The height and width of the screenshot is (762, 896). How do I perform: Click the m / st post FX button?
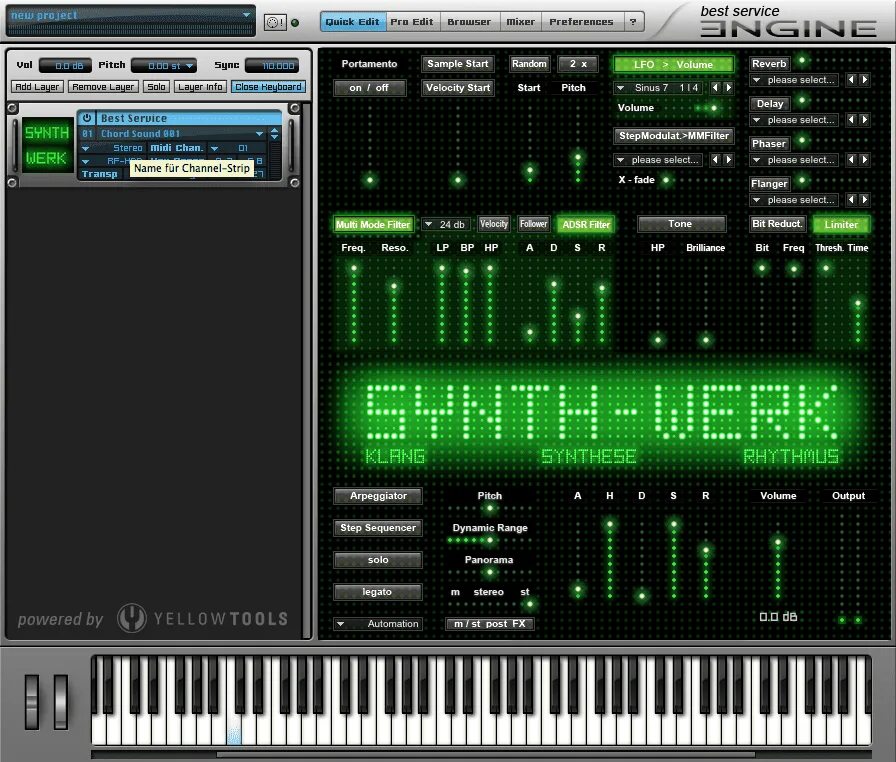click(x=490, y=624)
